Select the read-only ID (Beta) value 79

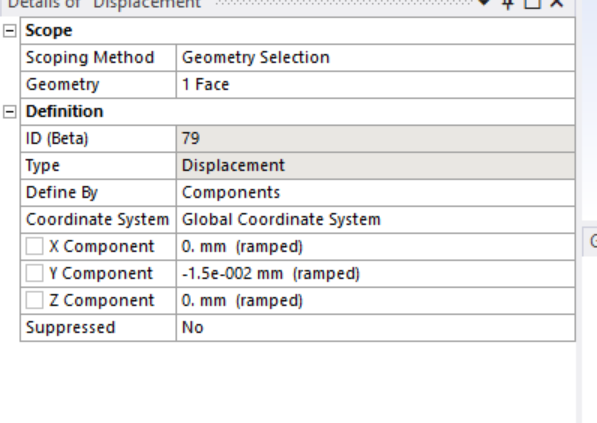(375, 139)
